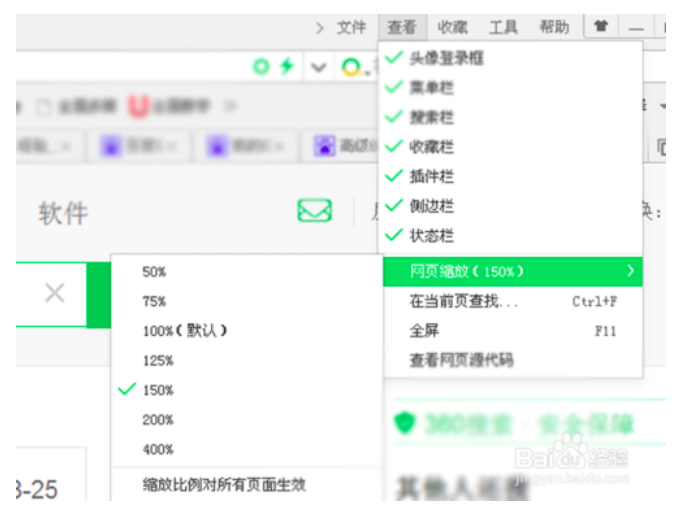
Task: Click the purple paw tab icon
Action: pos(325,145)
